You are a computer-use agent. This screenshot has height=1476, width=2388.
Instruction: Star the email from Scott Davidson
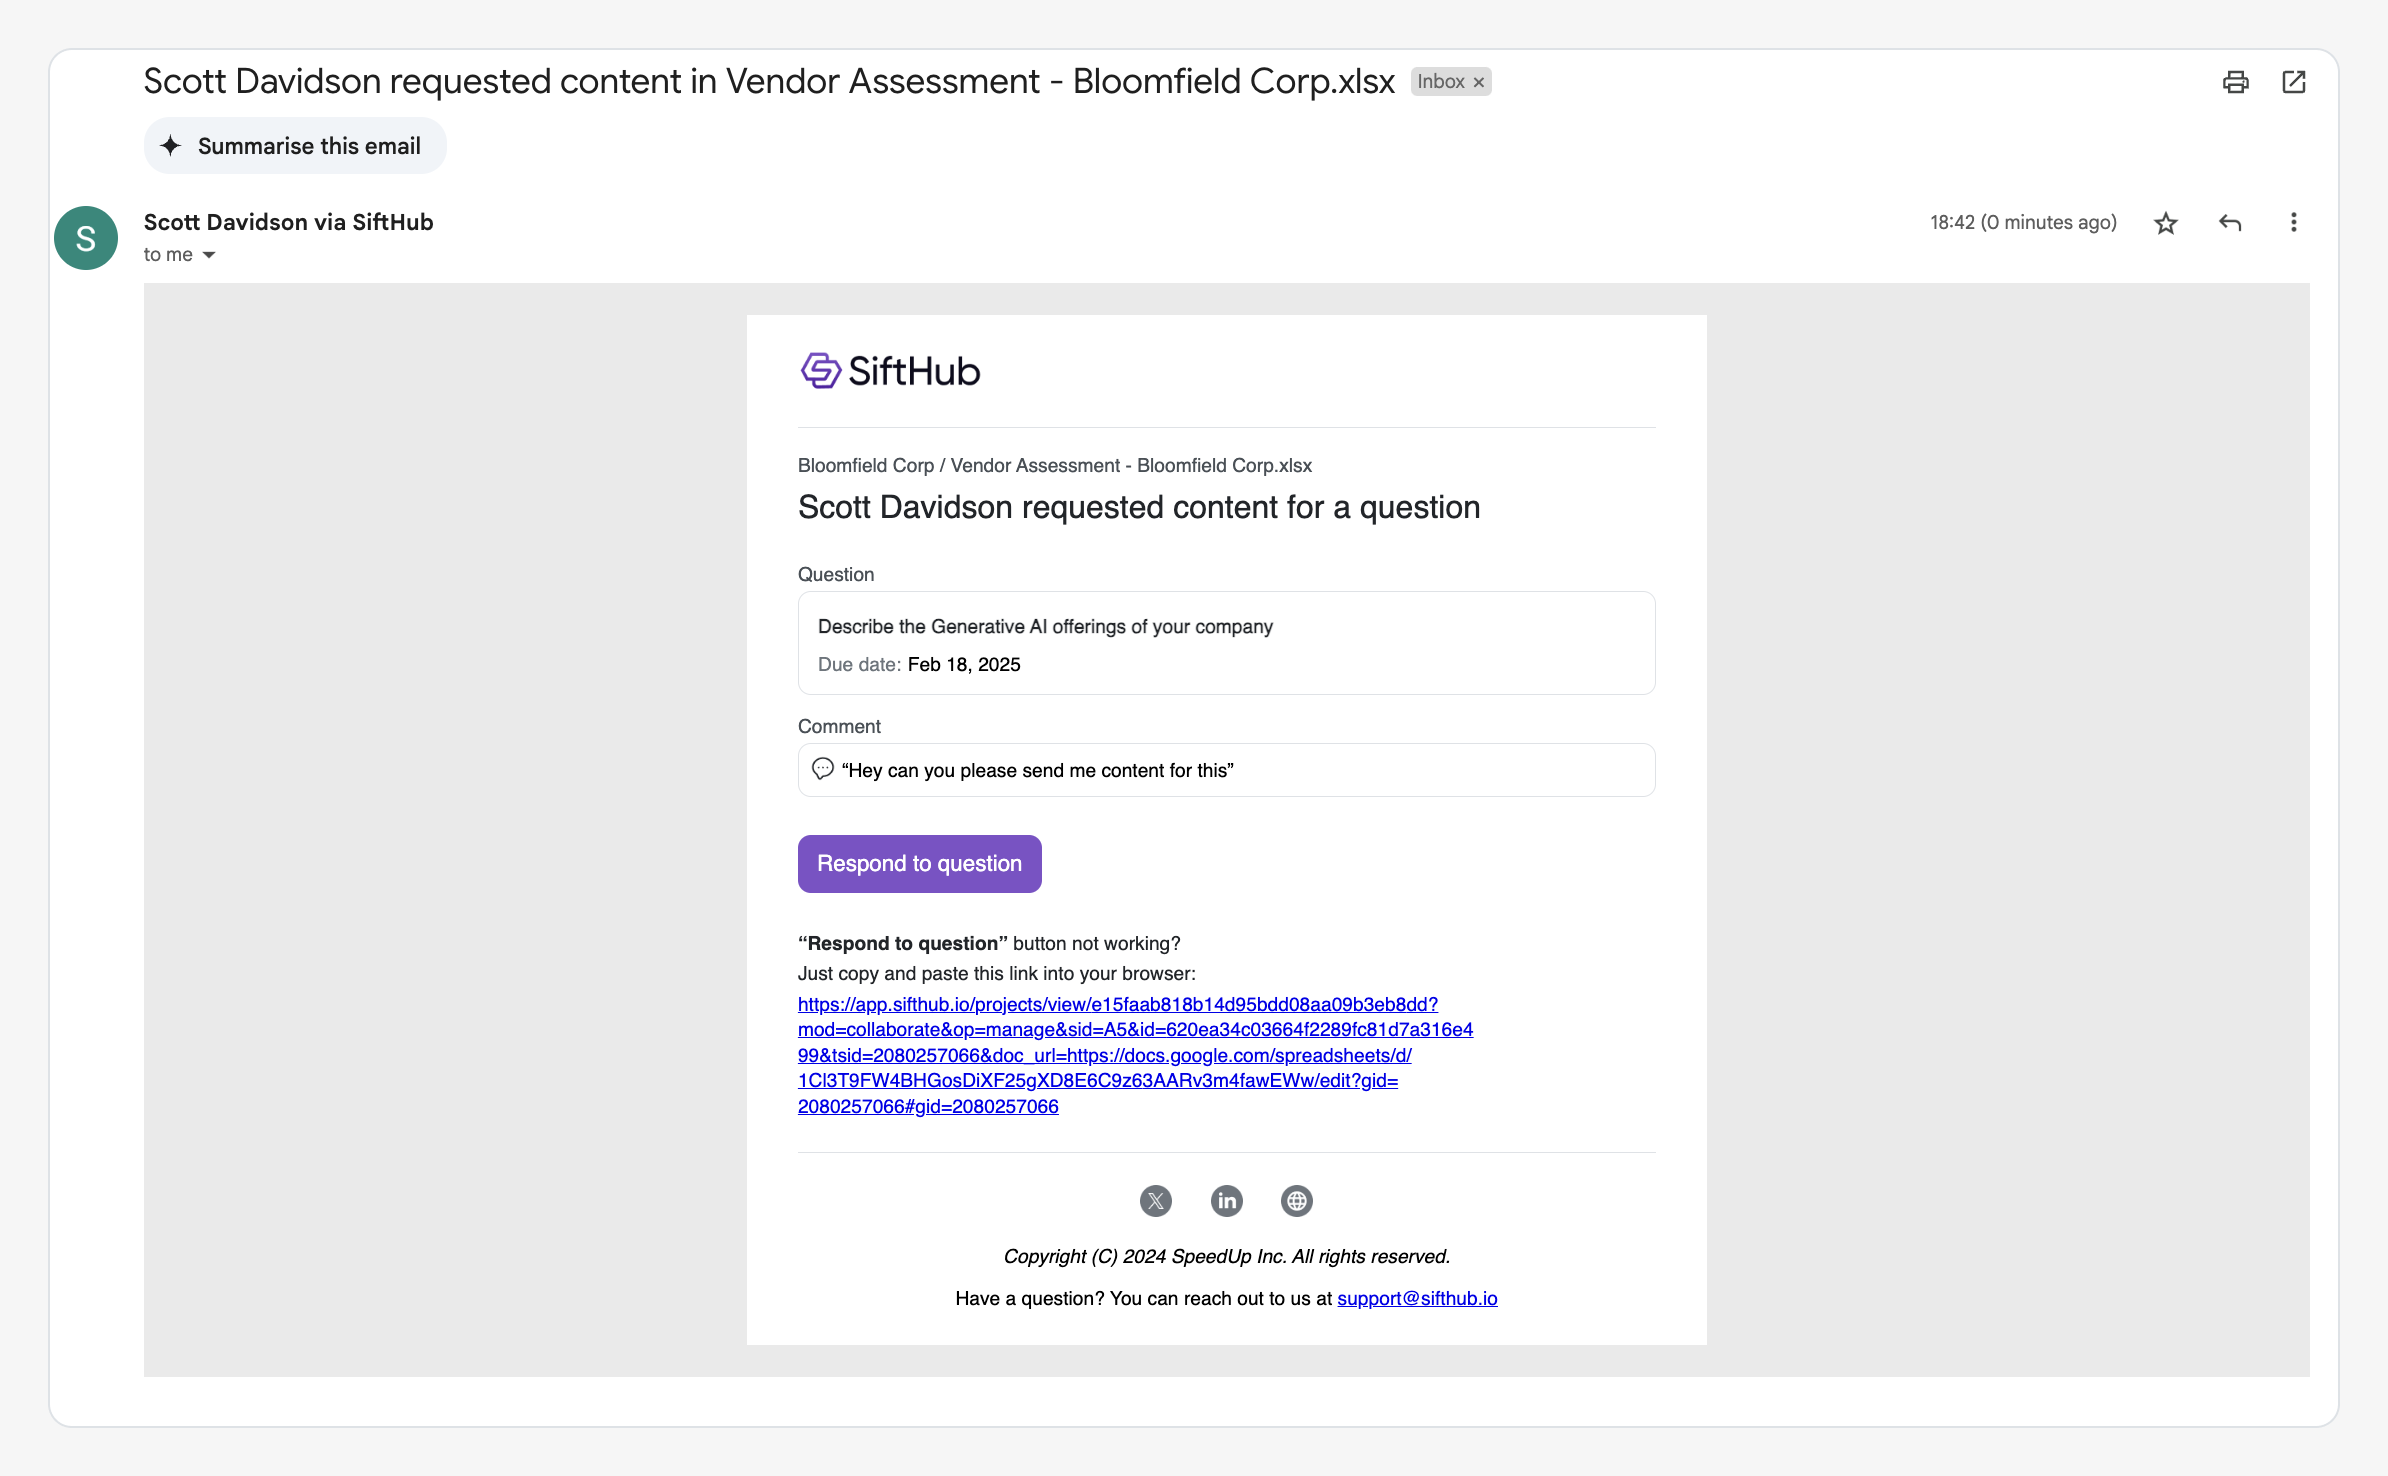click(x=2166, y=223)
